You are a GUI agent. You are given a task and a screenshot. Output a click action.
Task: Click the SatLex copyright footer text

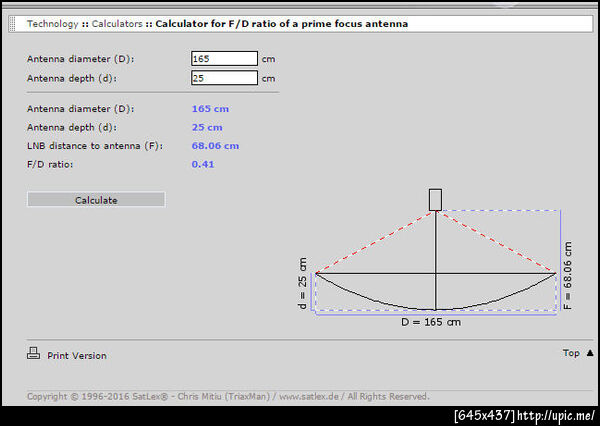(x=228, y=396)
